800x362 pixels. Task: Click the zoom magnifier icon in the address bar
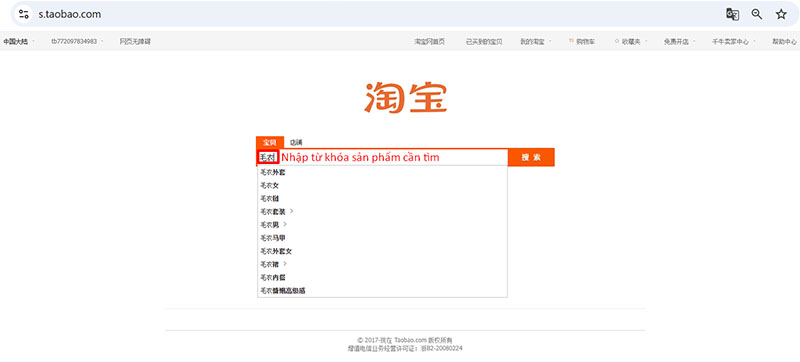point(757,14)
